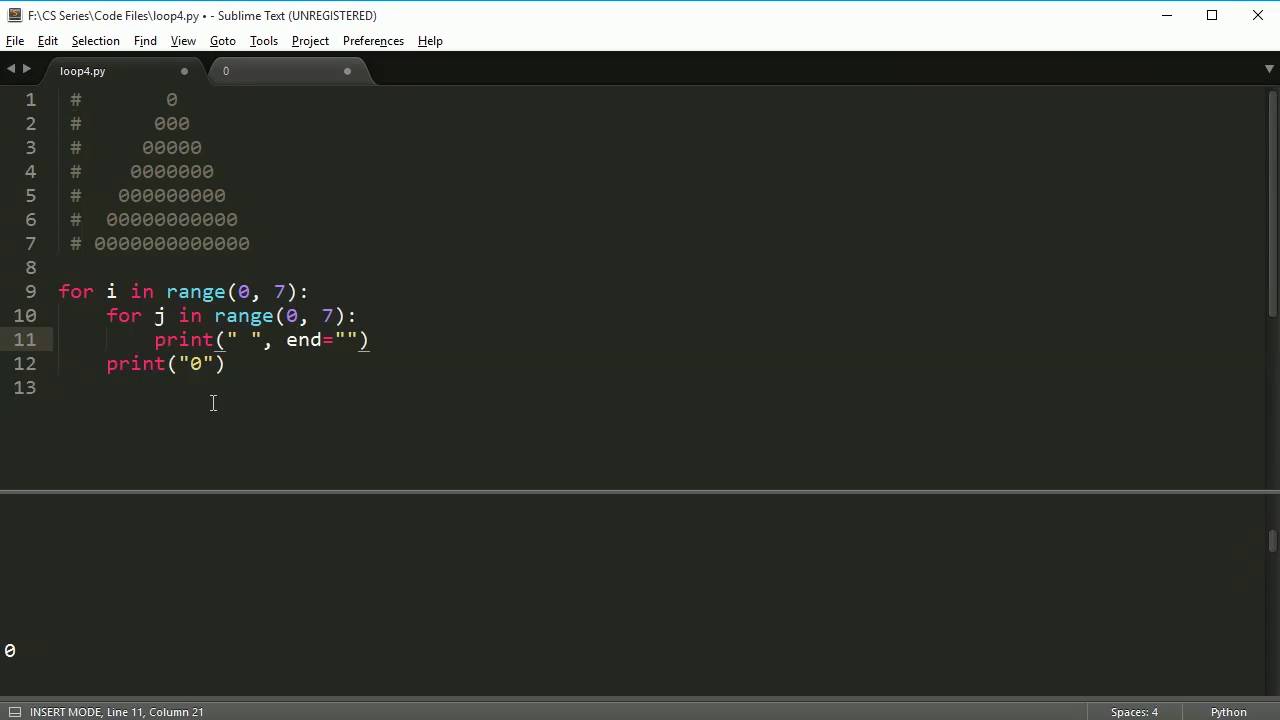Image resolution: width=1280 pixels, height=720 pixels.
Task: Click the comment "0000000" on line 4
Action: pos(172,172)
